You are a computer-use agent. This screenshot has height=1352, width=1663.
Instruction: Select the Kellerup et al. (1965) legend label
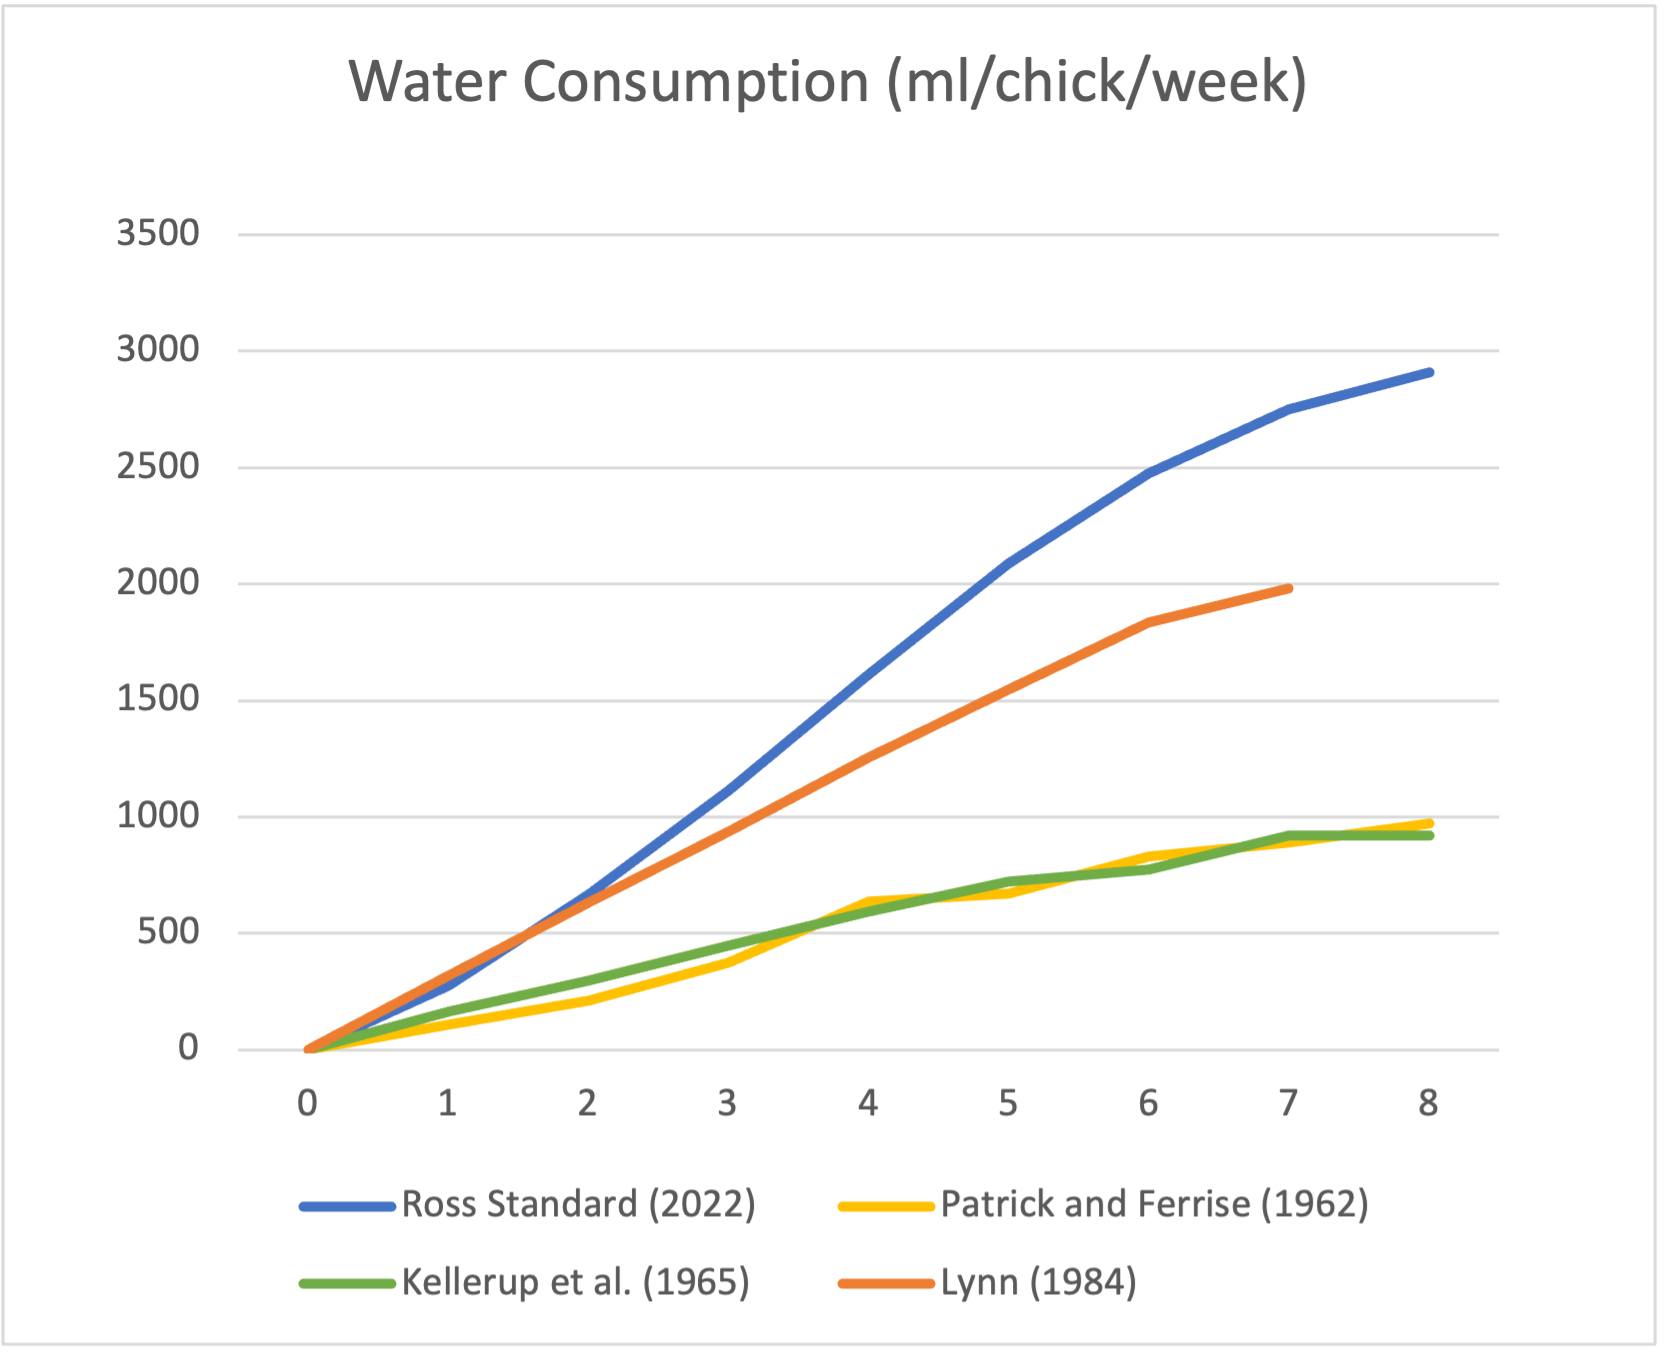(x=575, y=1282)
